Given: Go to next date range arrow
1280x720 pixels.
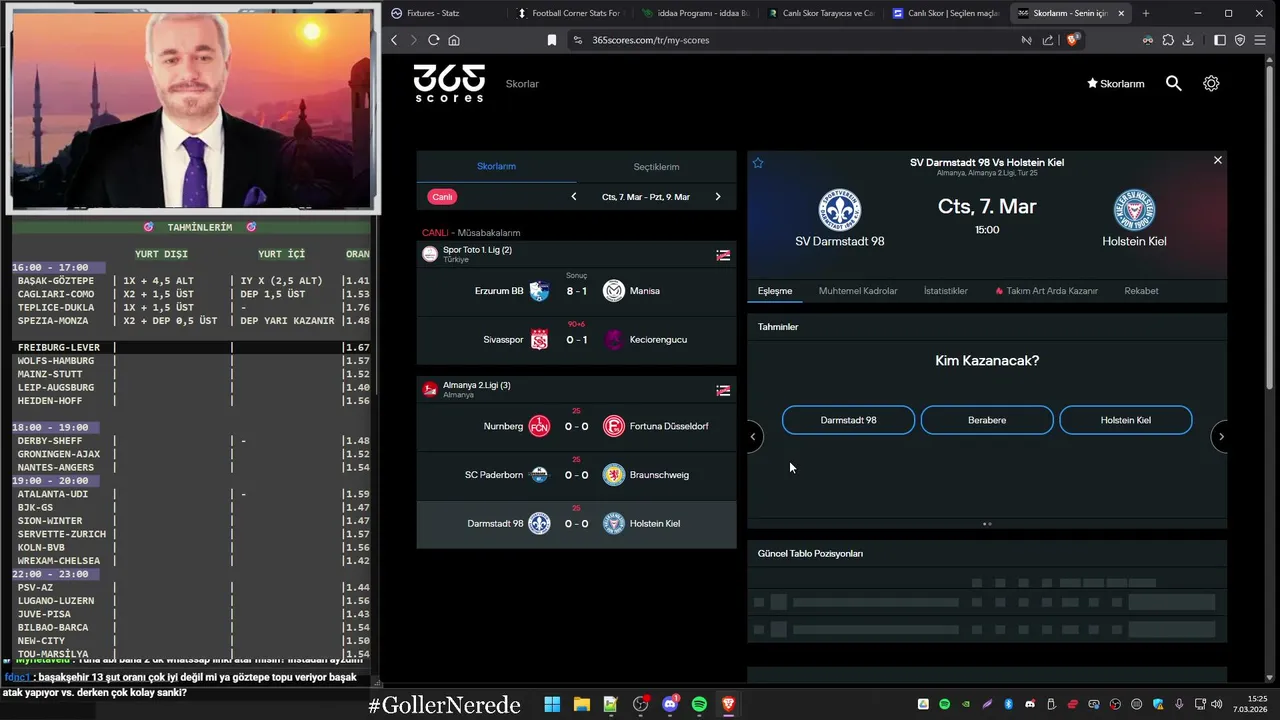Looking at the screenshot, I should (717, 197).
